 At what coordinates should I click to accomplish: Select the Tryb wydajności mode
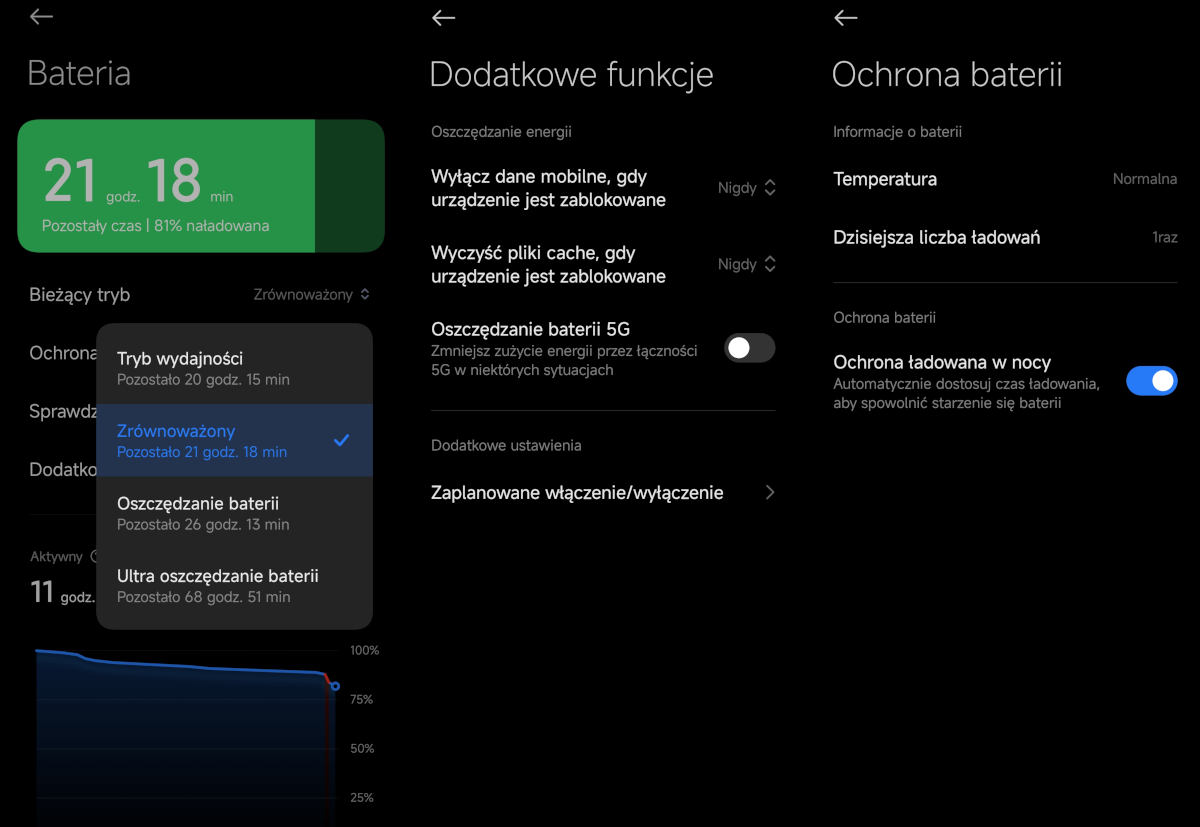click(x=234, y=368)
